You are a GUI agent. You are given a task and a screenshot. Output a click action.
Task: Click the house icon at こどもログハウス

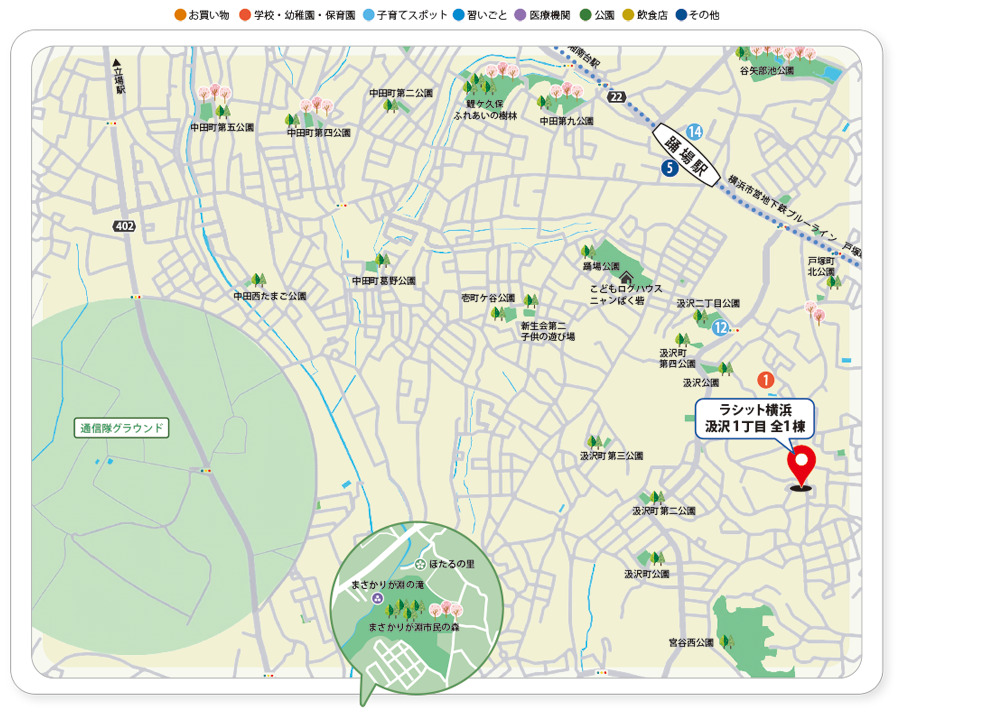626,277
